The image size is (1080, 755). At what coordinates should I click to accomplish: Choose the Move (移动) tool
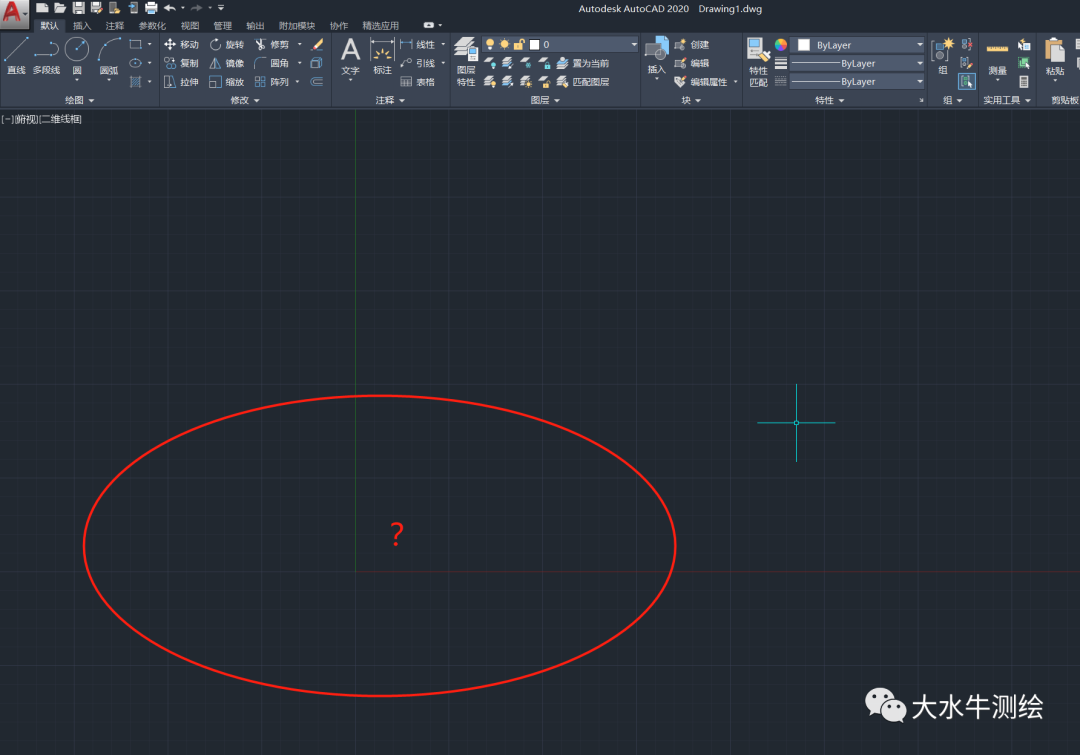(181, 45)
